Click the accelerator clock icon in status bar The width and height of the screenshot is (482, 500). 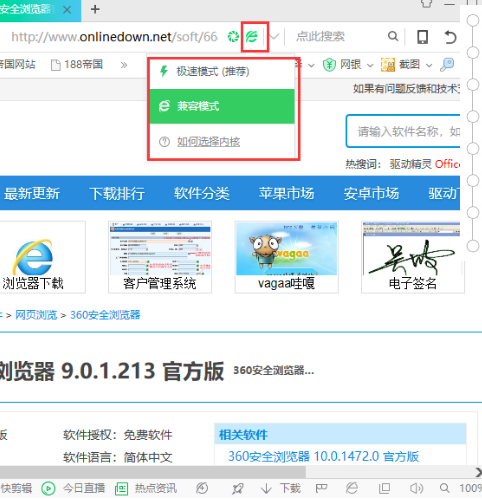pyautogui.click(x=202, y=489)
